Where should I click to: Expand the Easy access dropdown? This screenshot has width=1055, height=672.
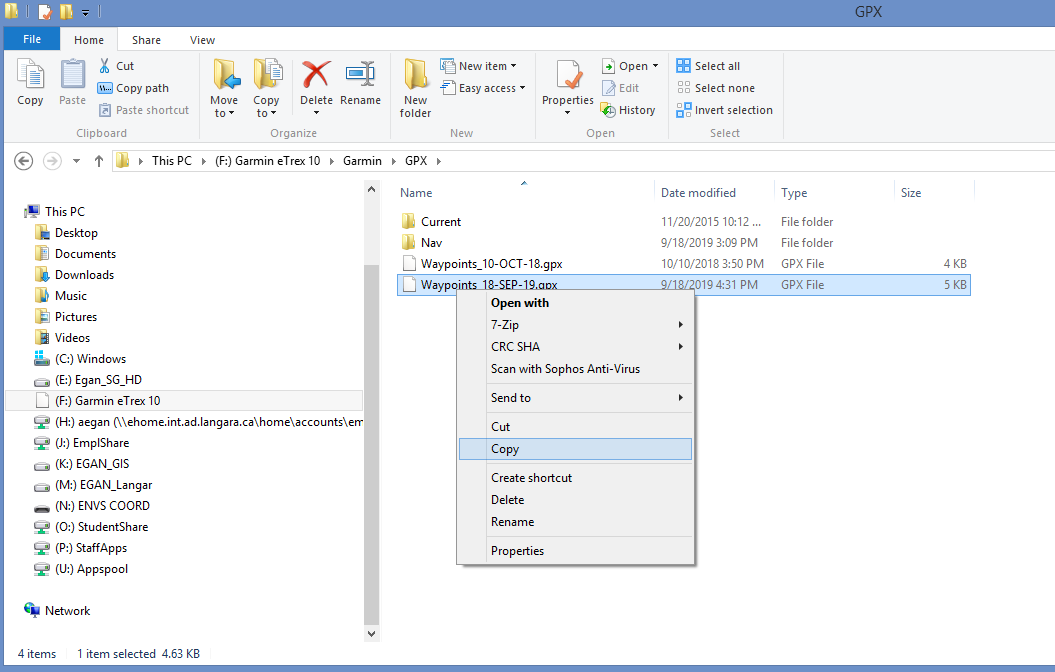488,88
